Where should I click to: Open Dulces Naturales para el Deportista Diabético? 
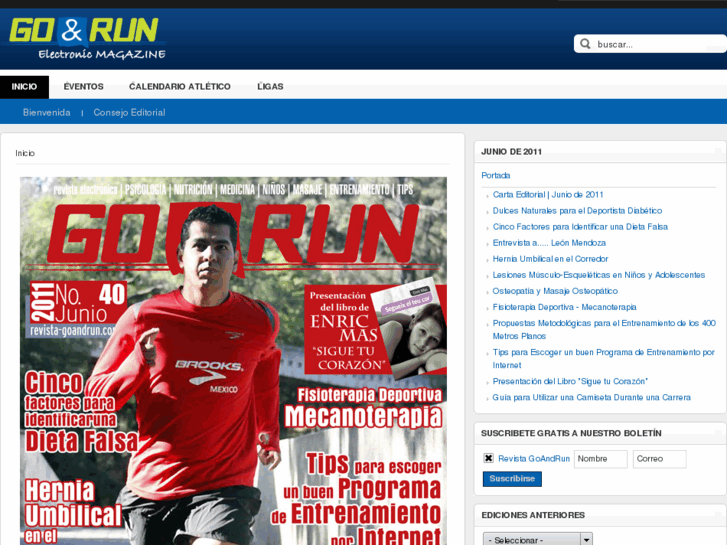577,211
